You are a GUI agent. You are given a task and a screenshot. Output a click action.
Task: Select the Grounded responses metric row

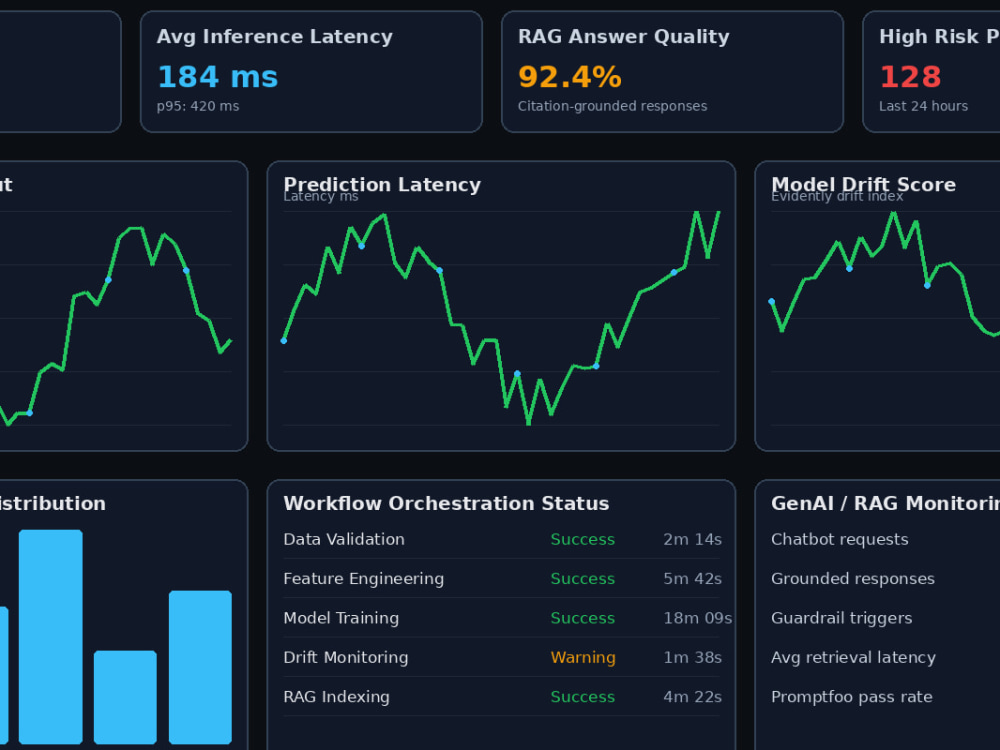coord(885,578)
